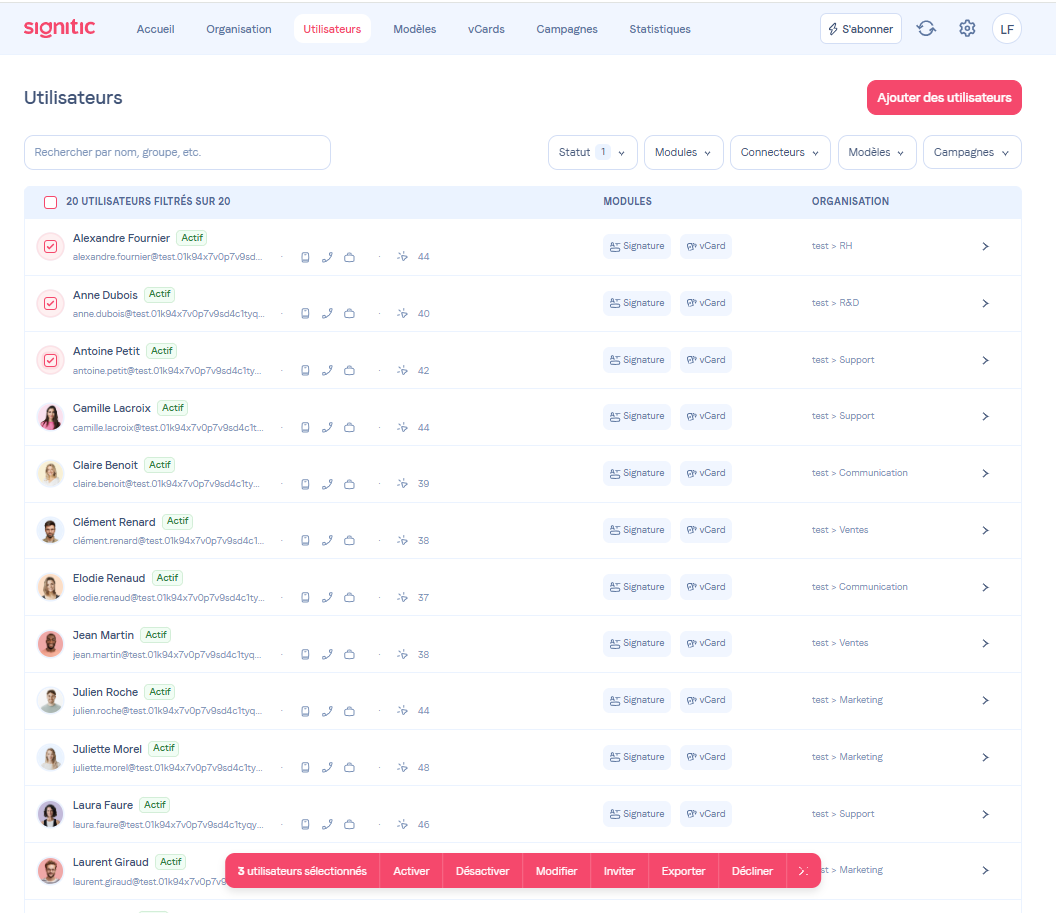Click Activer in the selection bar

click(411, 871)
